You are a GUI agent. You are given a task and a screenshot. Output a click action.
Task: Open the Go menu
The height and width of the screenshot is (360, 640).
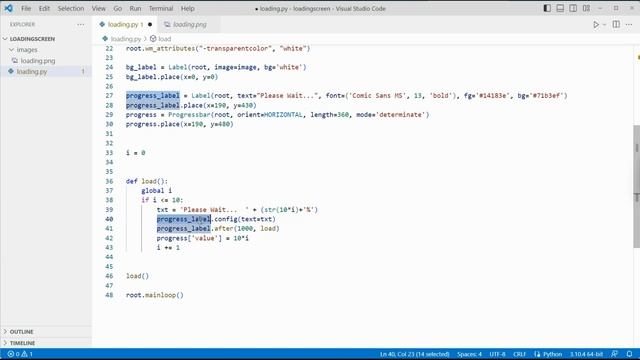coord(118,9)
